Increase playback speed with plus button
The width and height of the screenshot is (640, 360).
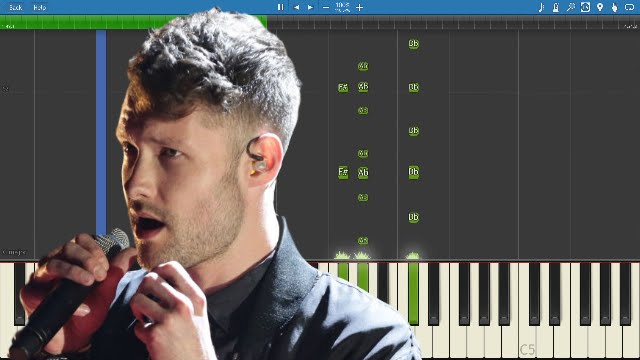(x=359, y=7)
